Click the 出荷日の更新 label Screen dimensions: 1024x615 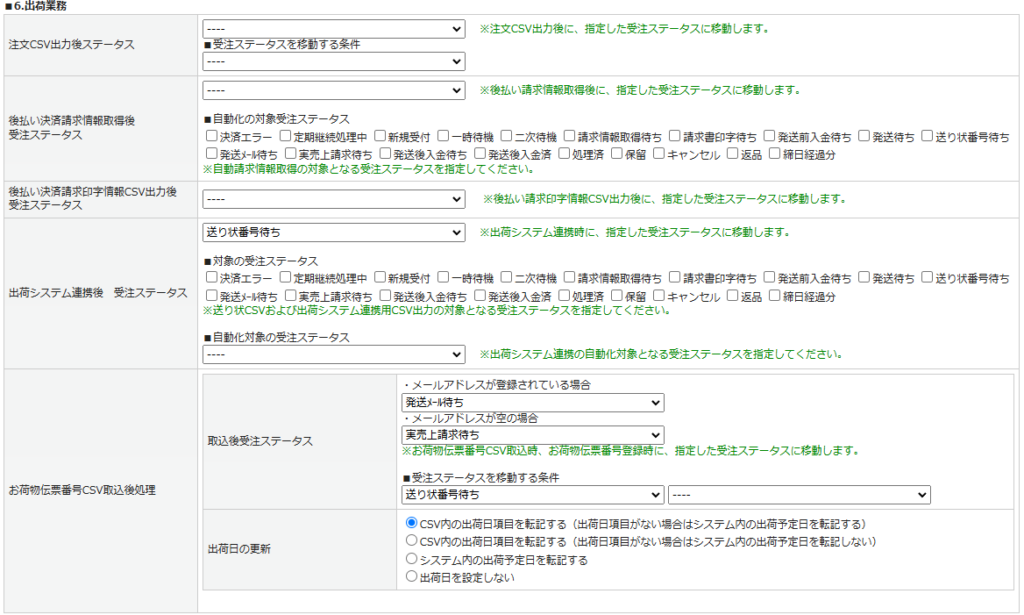[x=239, y=549]
